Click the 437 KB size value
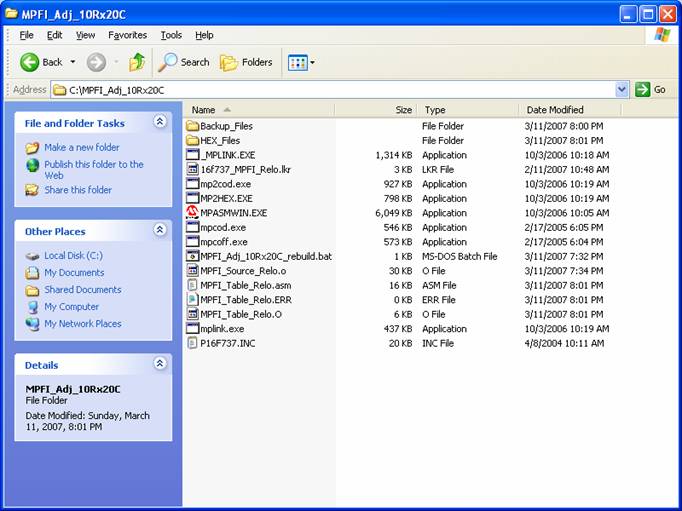 tap(398, 329)
